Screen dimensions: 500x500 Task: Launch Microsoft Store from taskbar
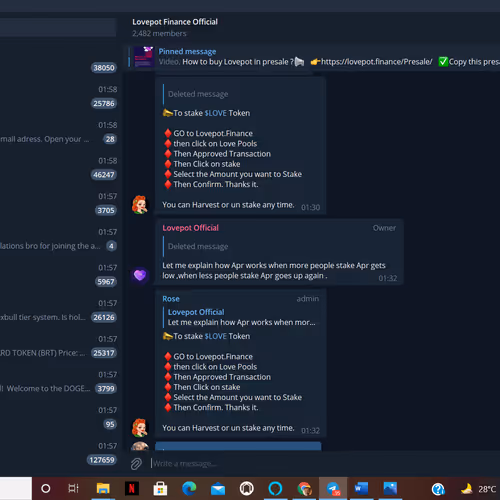click(160, 489)
